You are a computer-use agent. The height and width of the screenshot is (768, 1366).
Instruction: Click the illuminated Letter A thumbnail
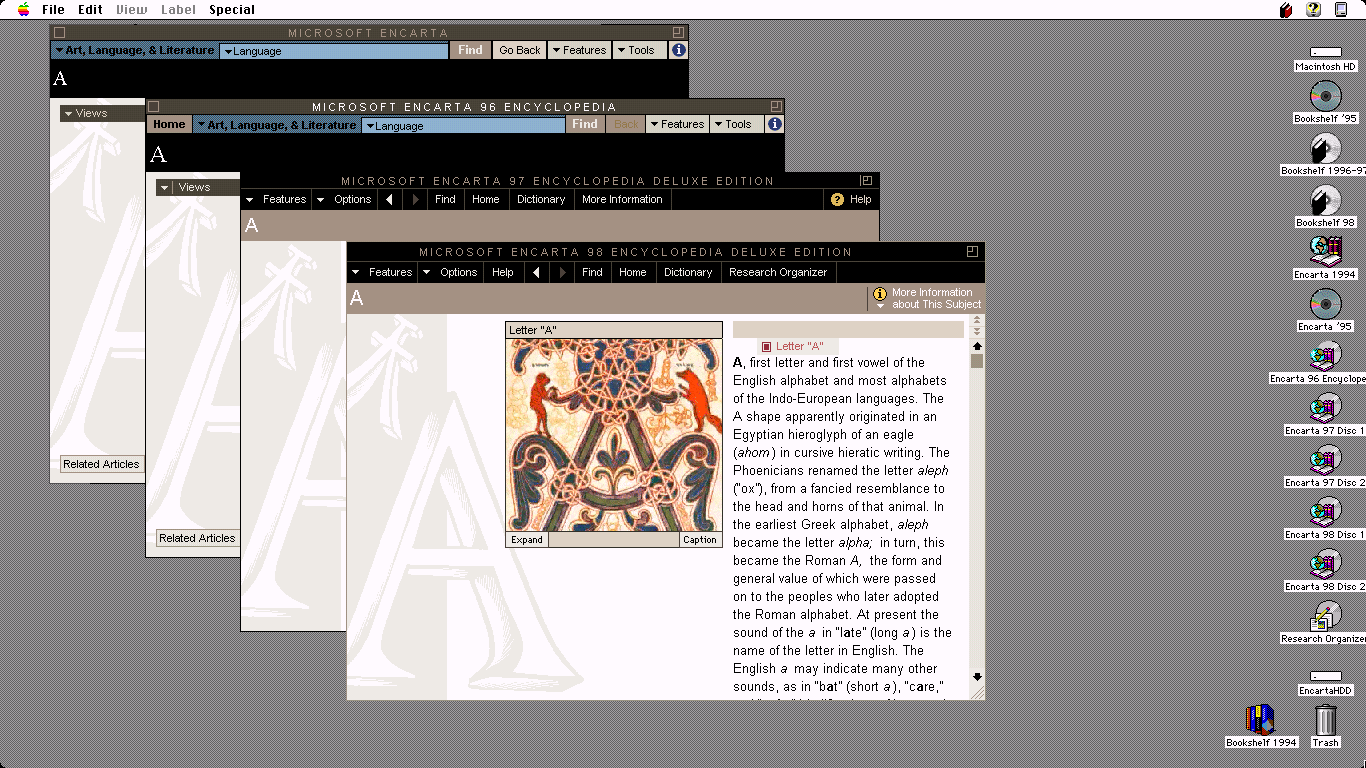click(x=614, y=435)
